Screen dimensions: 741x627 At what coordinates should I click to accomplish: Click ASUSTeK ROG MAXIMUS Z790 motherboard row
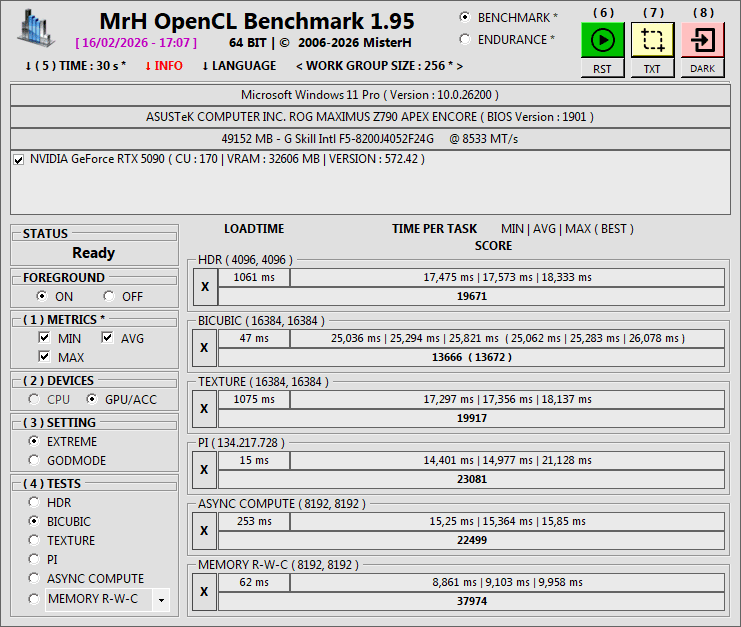point(370,117)
